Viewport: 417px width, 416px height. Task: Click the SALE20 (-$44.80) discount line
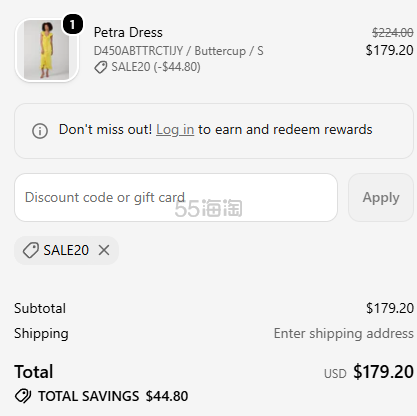click(156, 67)
